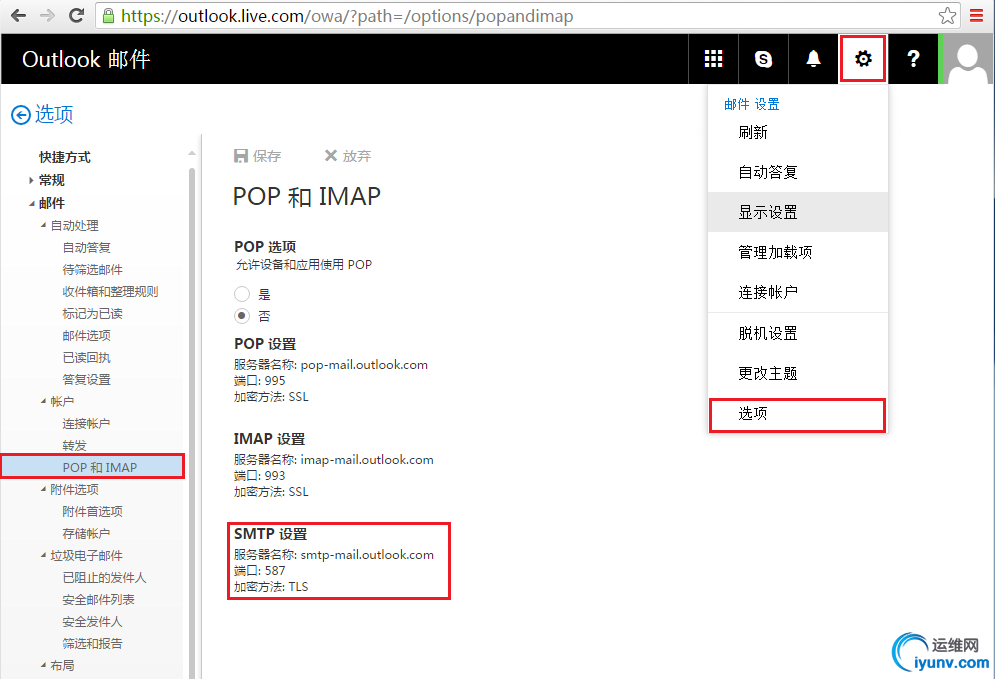Screen dimensions: 995x679
Task: Go back with the 选项 arrow icon
Action: point(21,115)
